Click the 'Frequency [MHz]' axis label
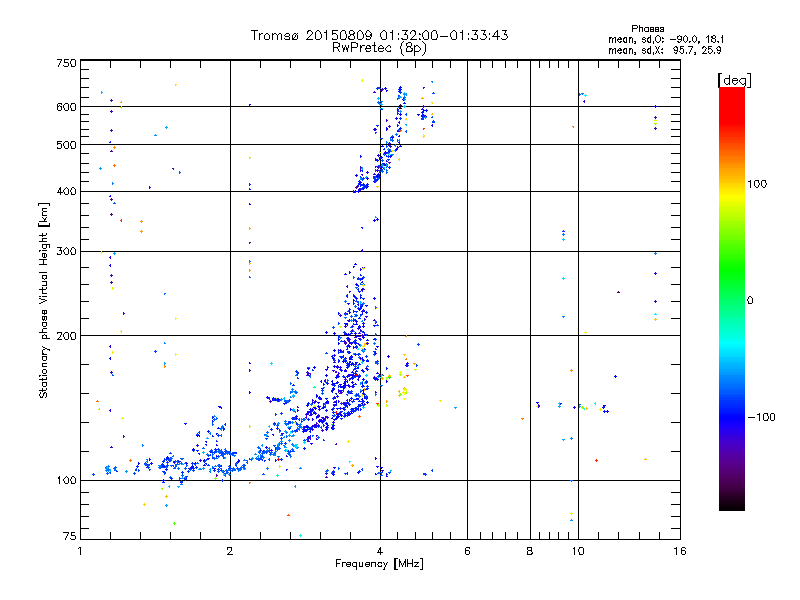800x600 pixels. tap(379, 564)
